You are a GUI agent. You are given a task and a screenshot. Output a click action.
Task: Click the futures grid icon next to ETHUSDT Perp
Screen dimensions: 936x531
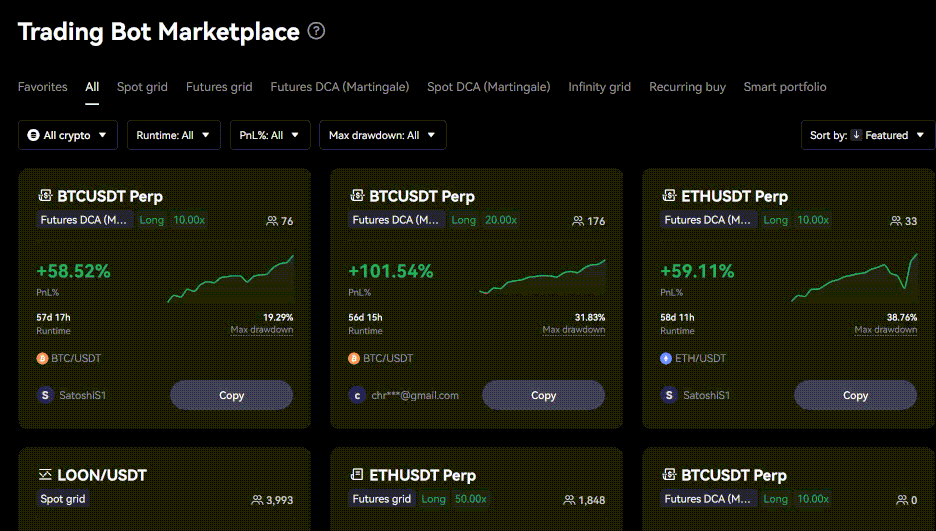357,474
